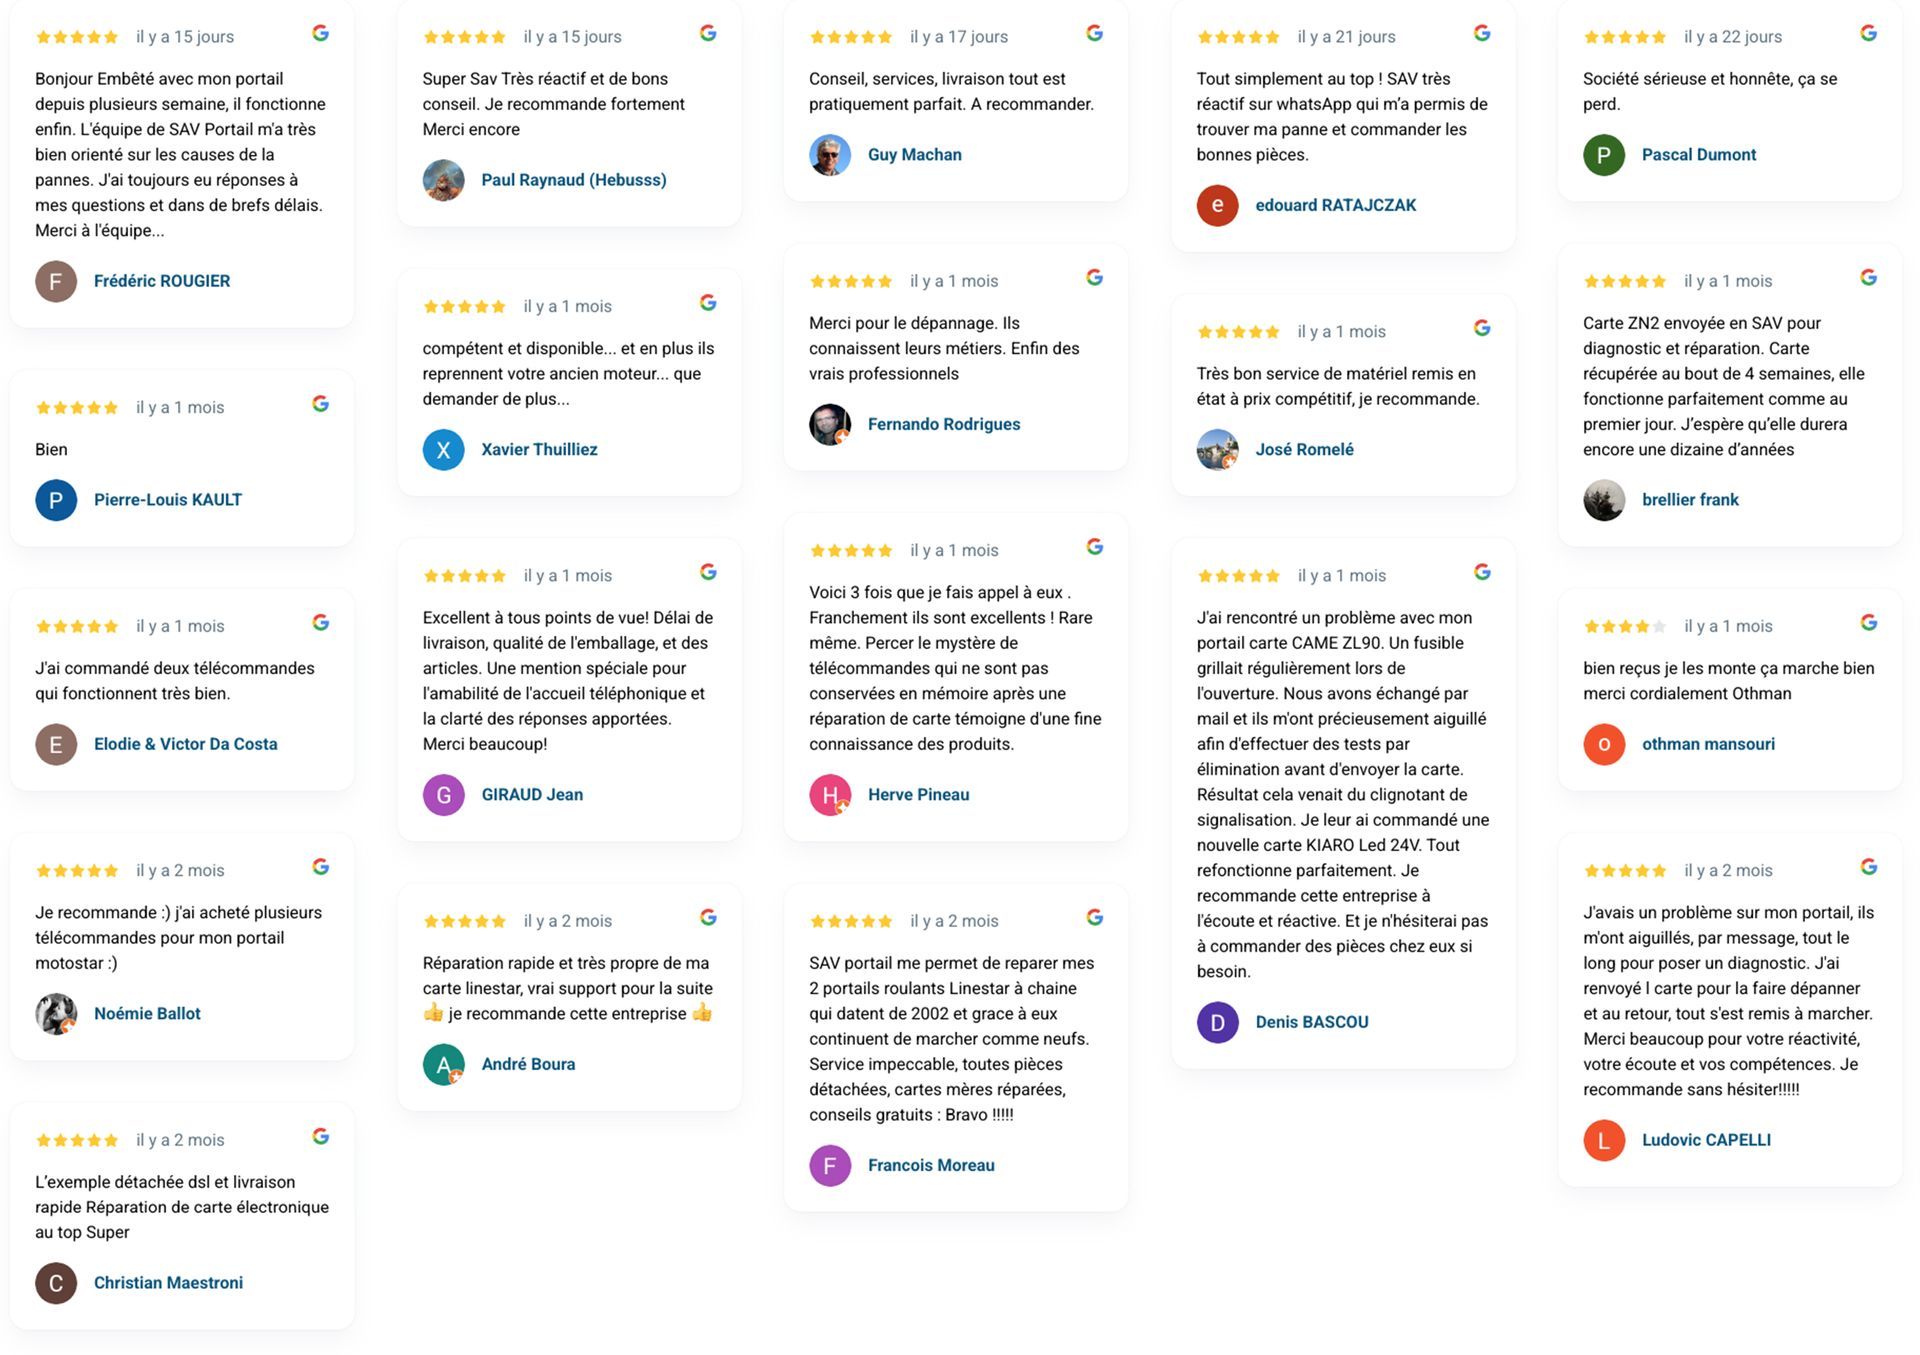Click Google icon on Denis BASCOU's review

point(1482,572)
